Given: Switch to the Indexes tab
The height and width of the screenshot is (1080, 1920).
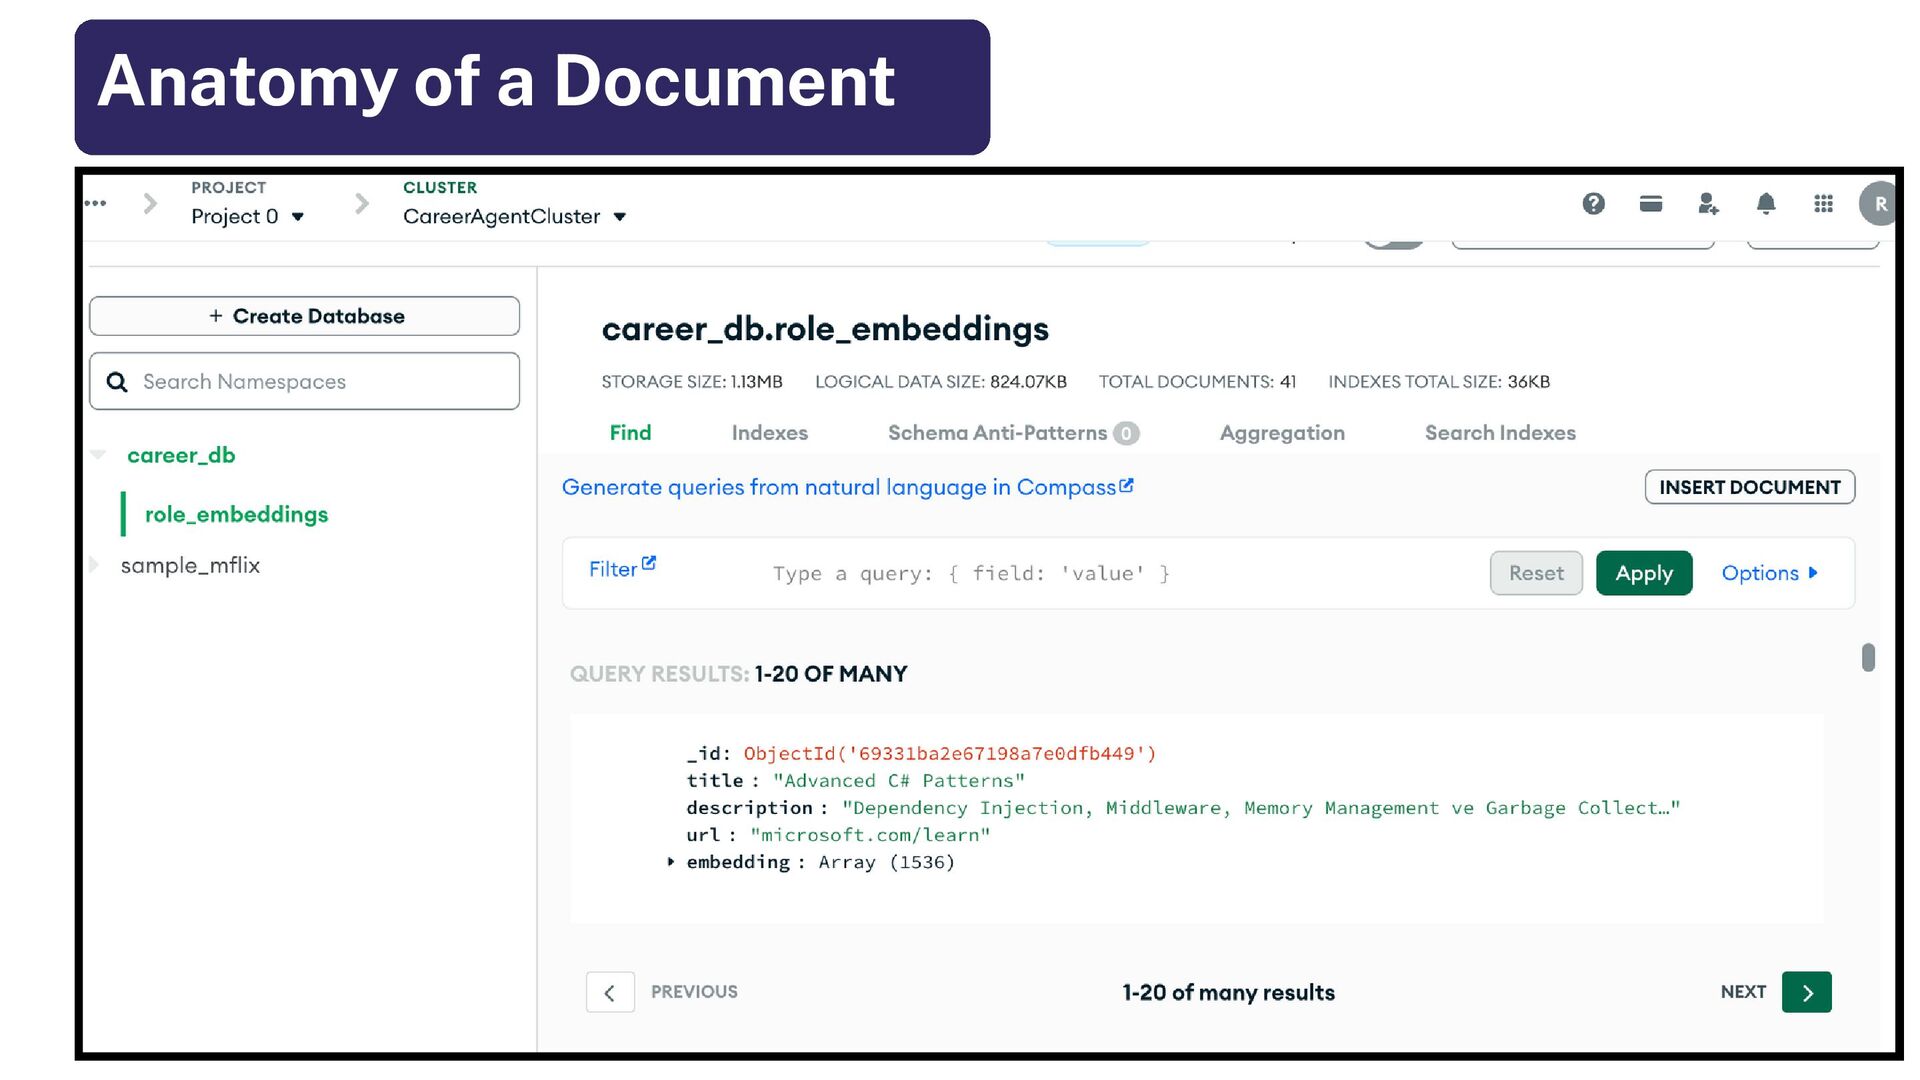Looking at the screenshot, I should (x=769, y=433).
